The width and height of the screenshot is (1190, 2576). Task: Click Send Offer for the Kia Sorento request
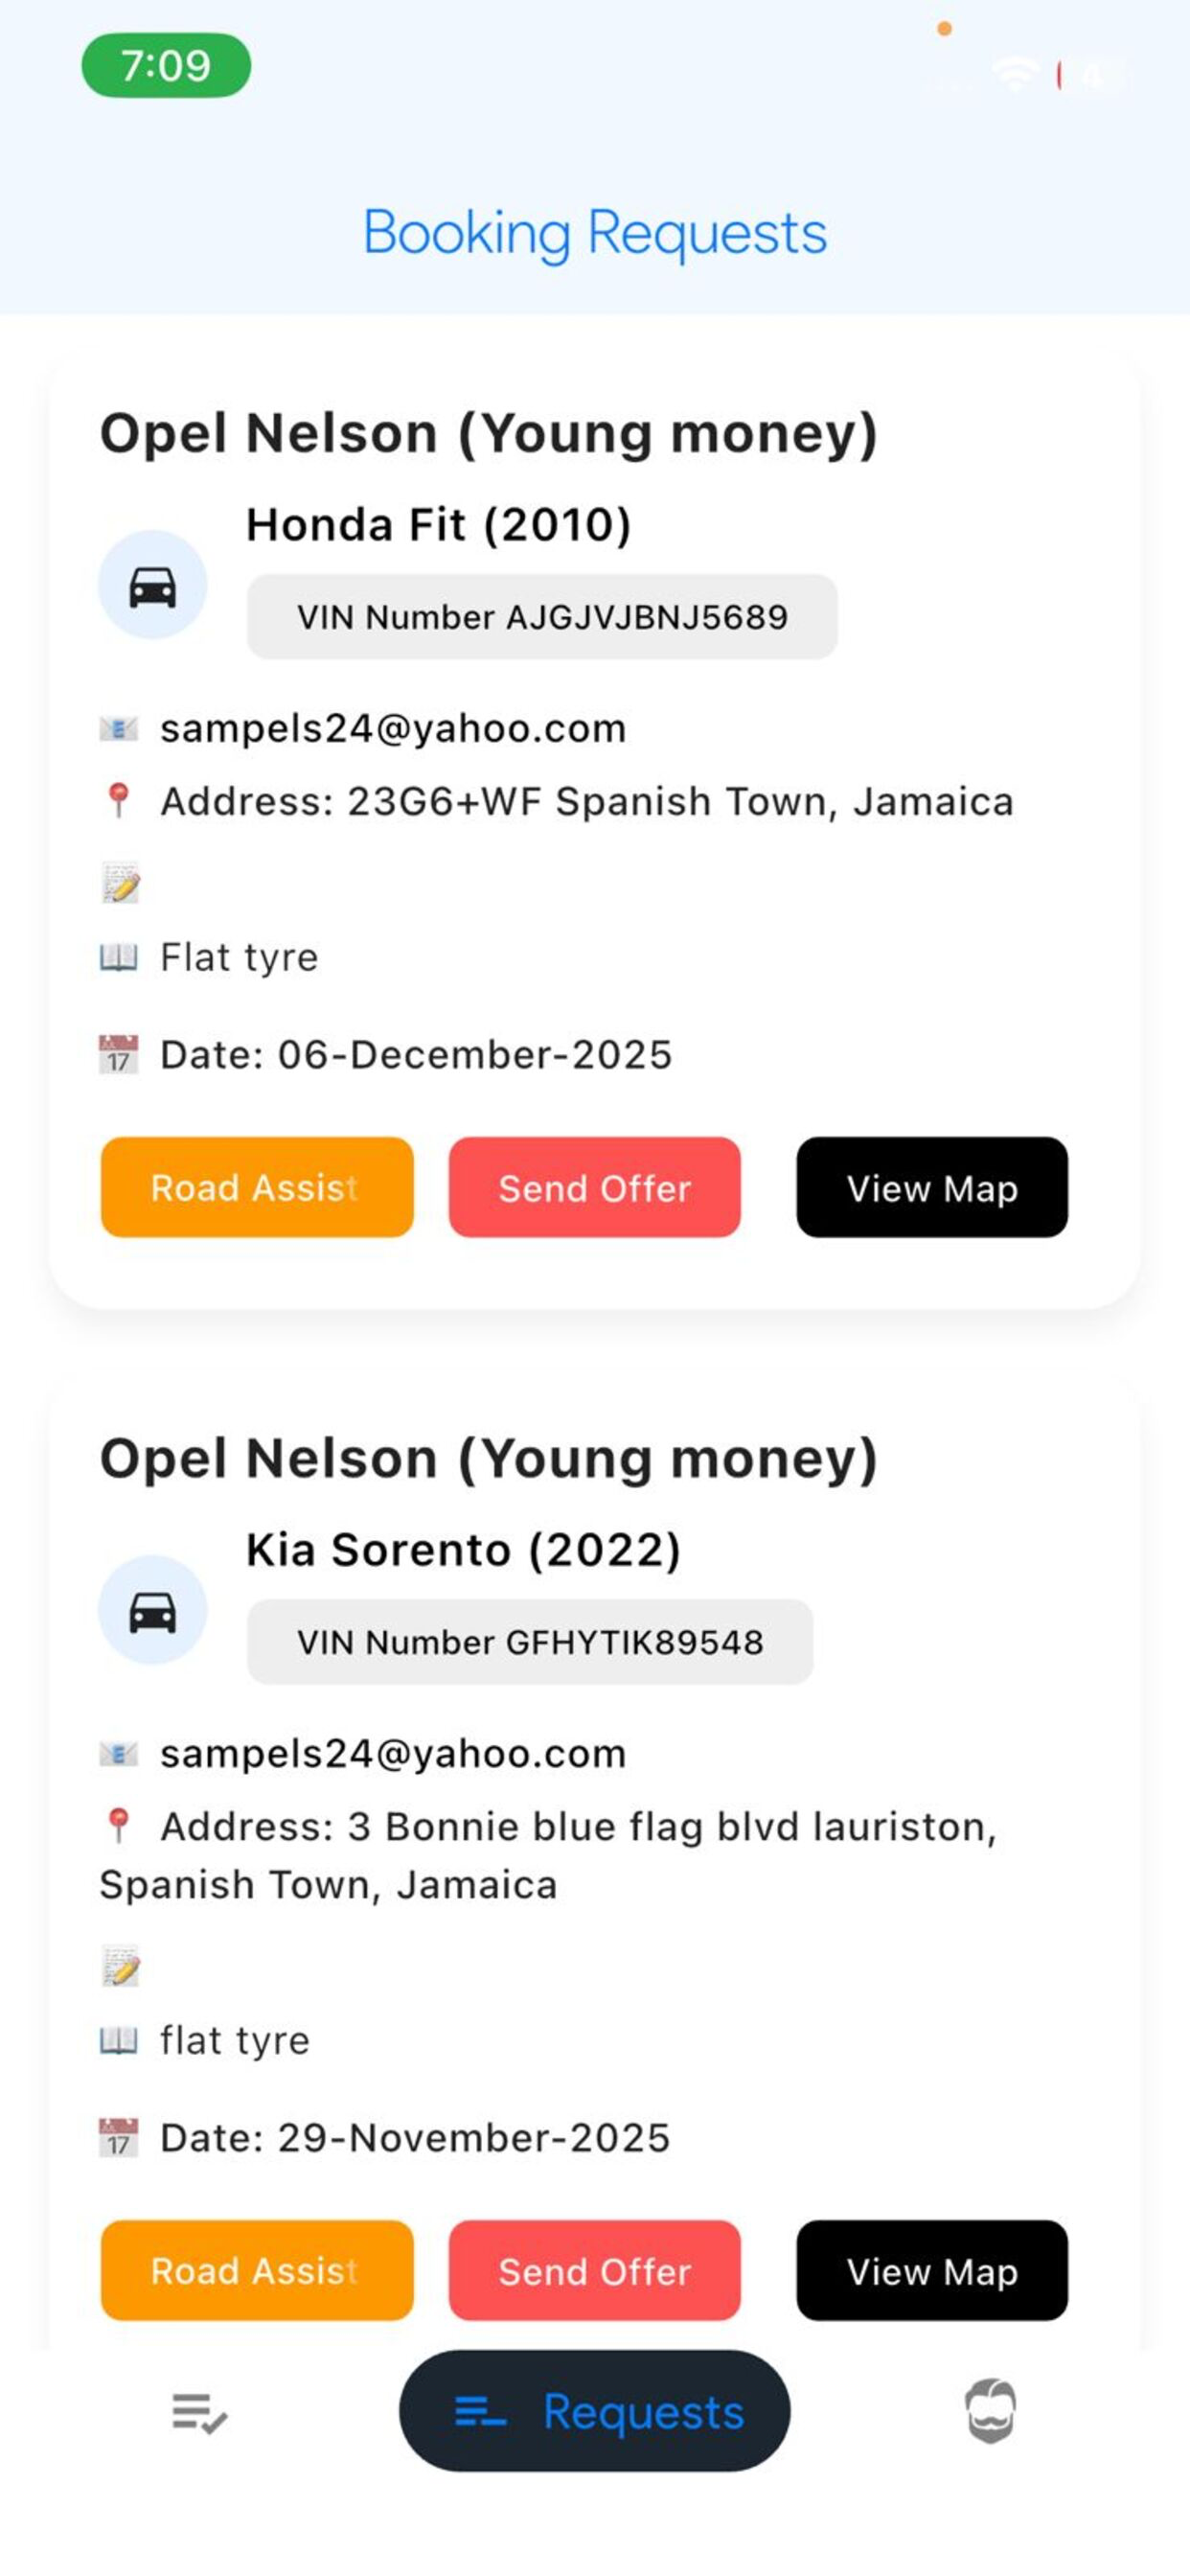click(x=594, y=2270)
